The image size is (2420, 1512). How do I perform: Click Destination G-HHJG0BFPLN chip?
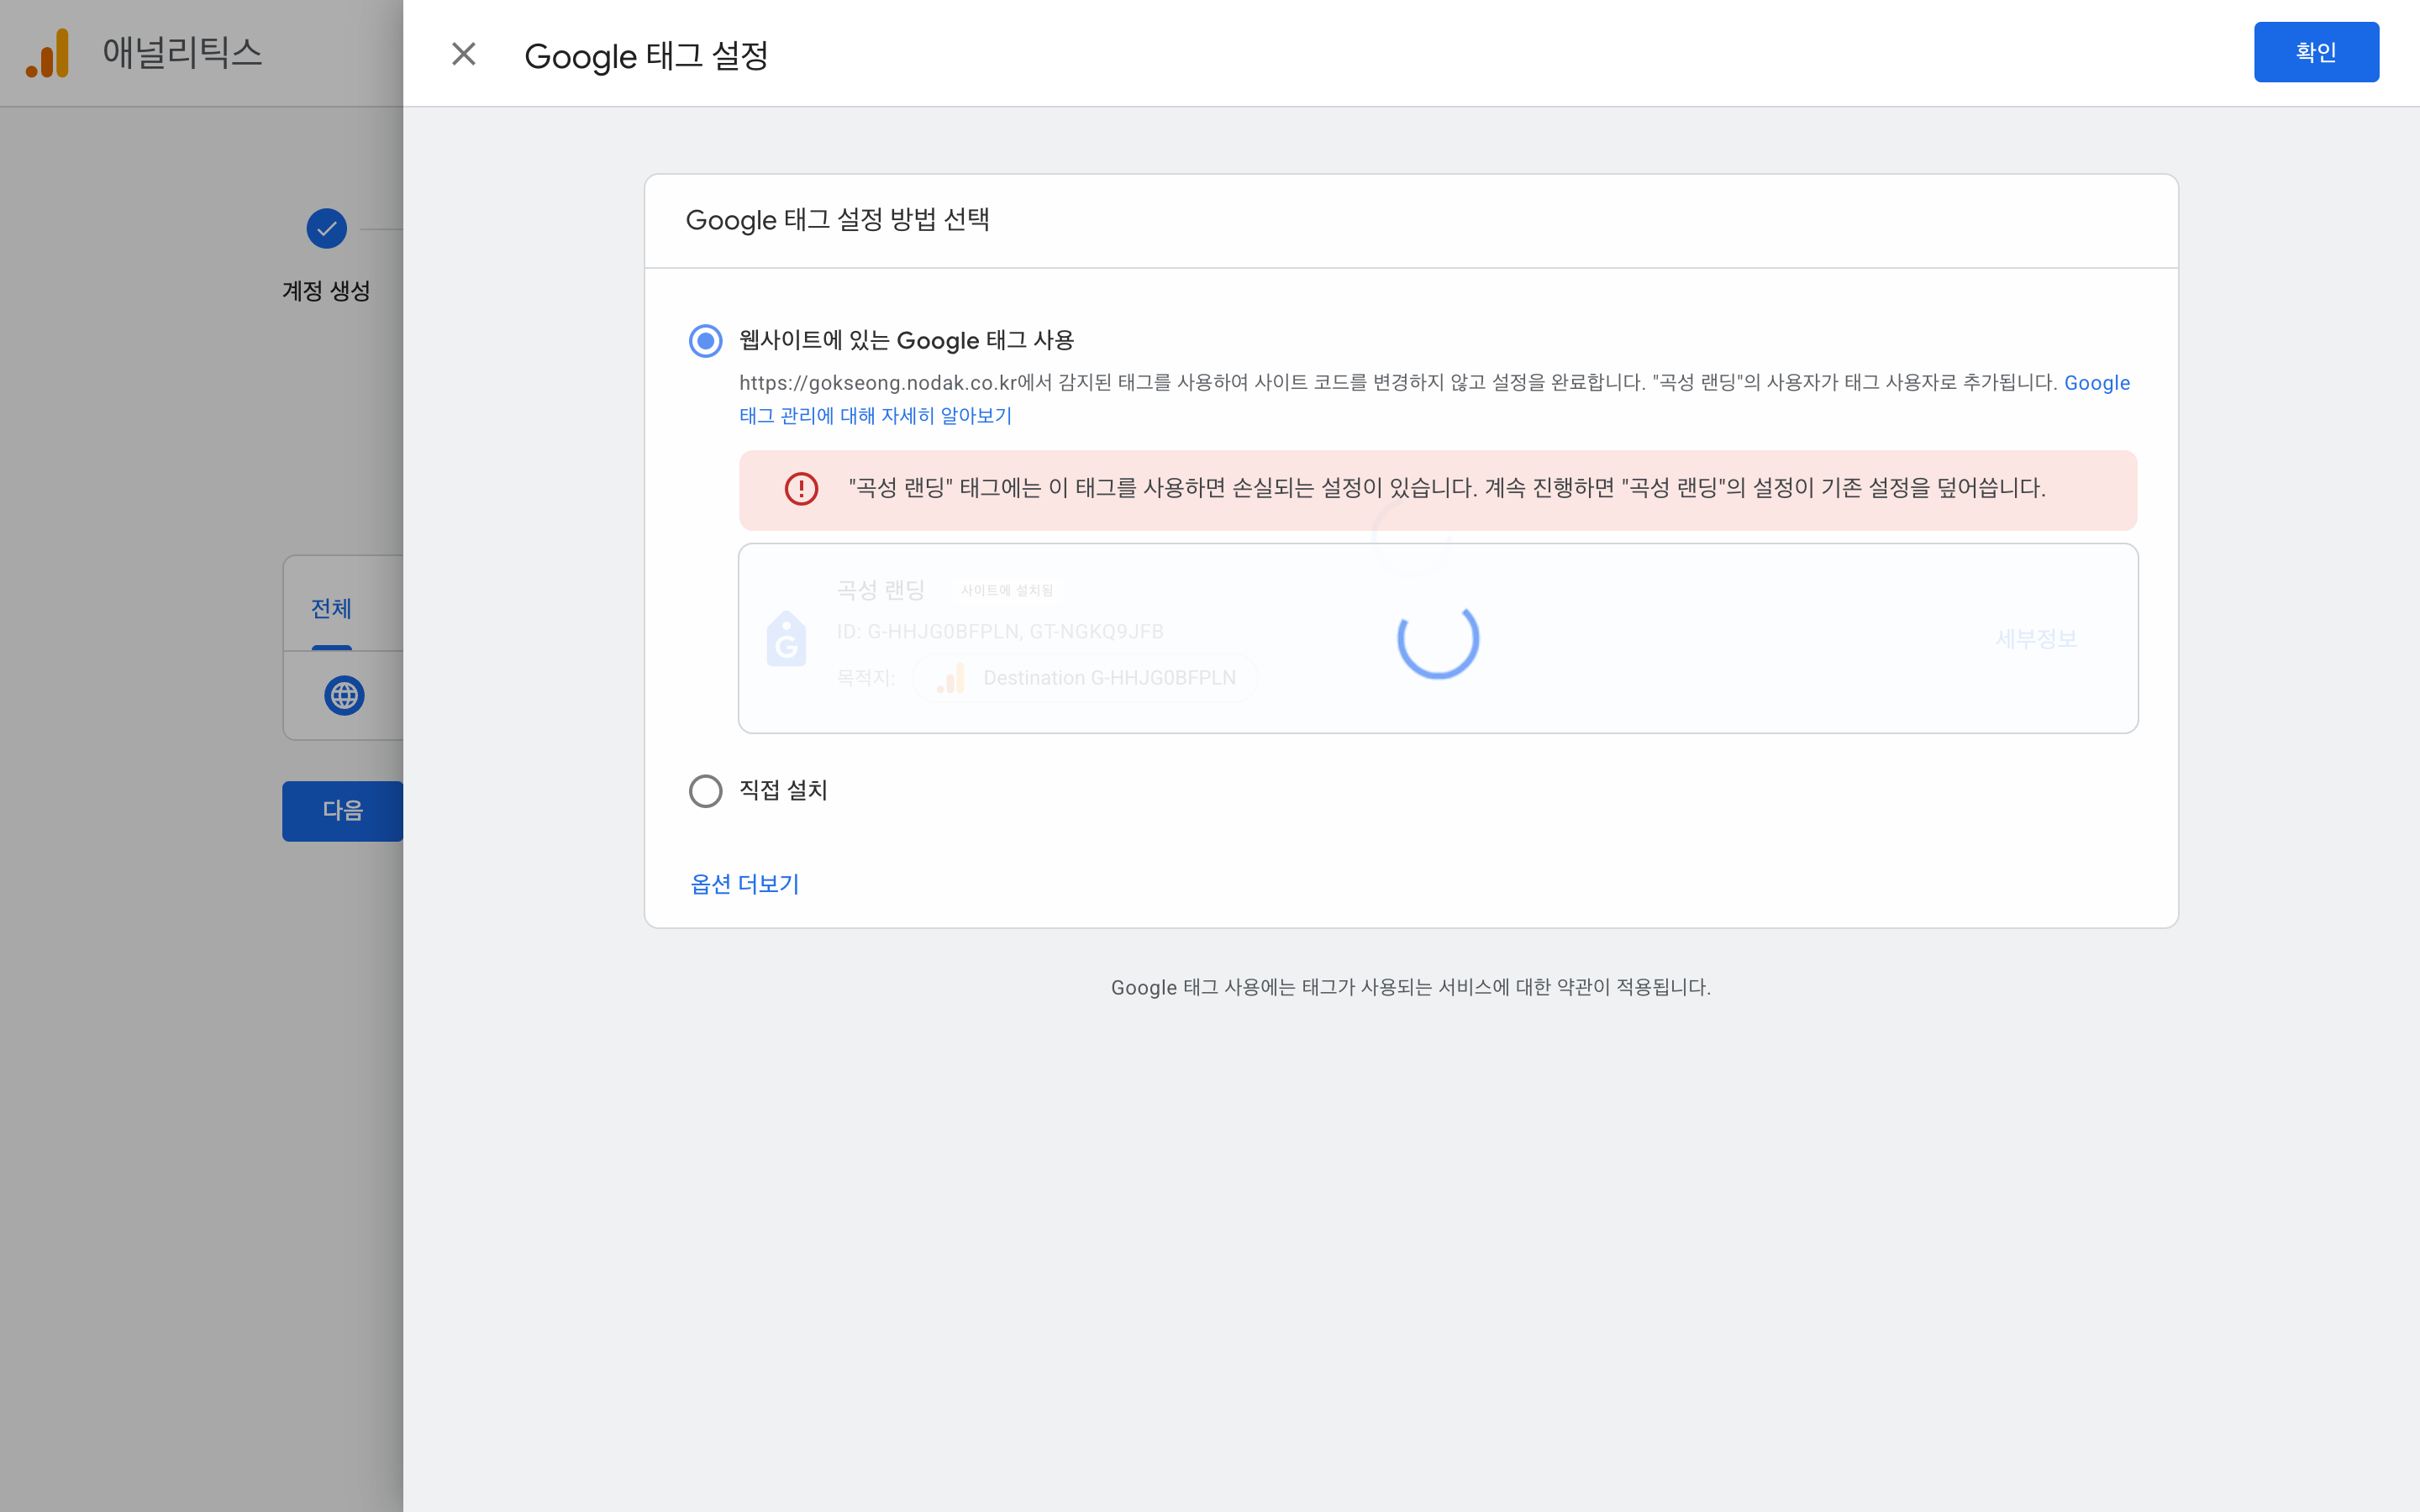point(1085,678)
